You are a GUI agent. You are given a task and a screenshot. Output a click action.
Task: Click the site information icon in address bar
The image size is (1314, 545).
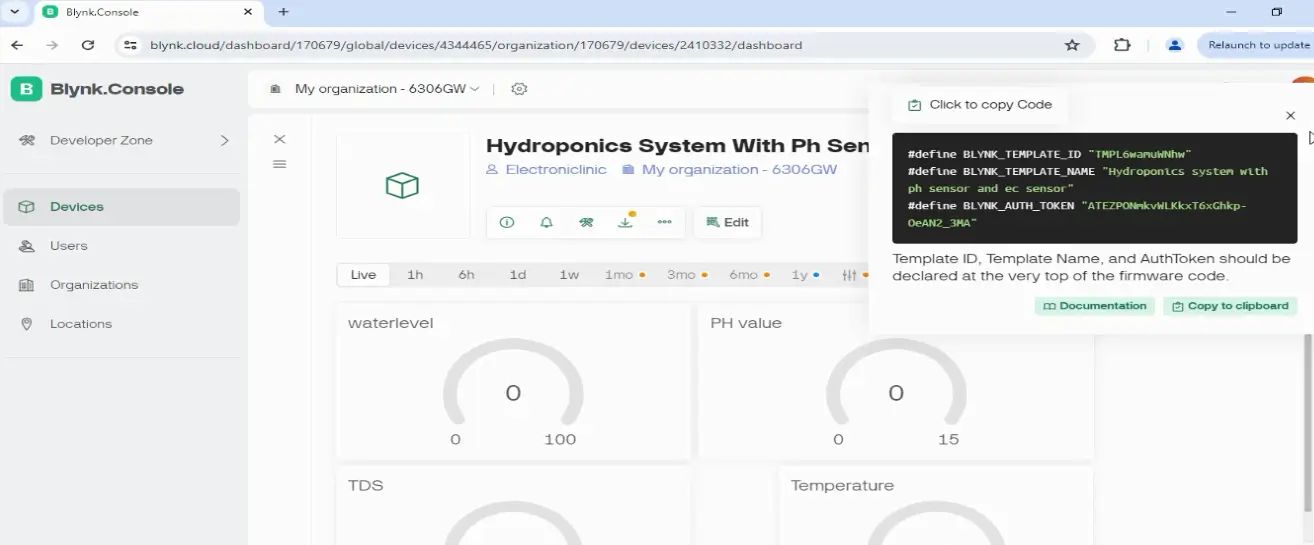(129, 45)
